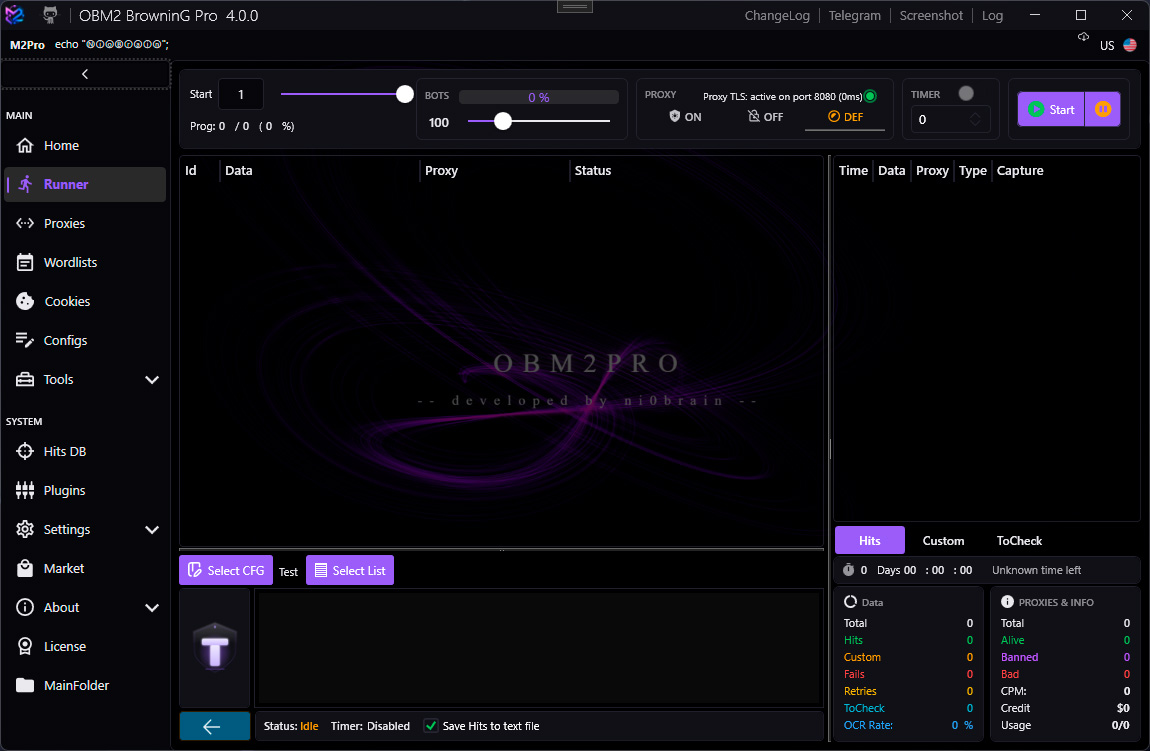Image resolution: width=1150 pixels, height=751 pixels.
Task: Click the BOTS count slider handle
Action: (x=502, y=121)
